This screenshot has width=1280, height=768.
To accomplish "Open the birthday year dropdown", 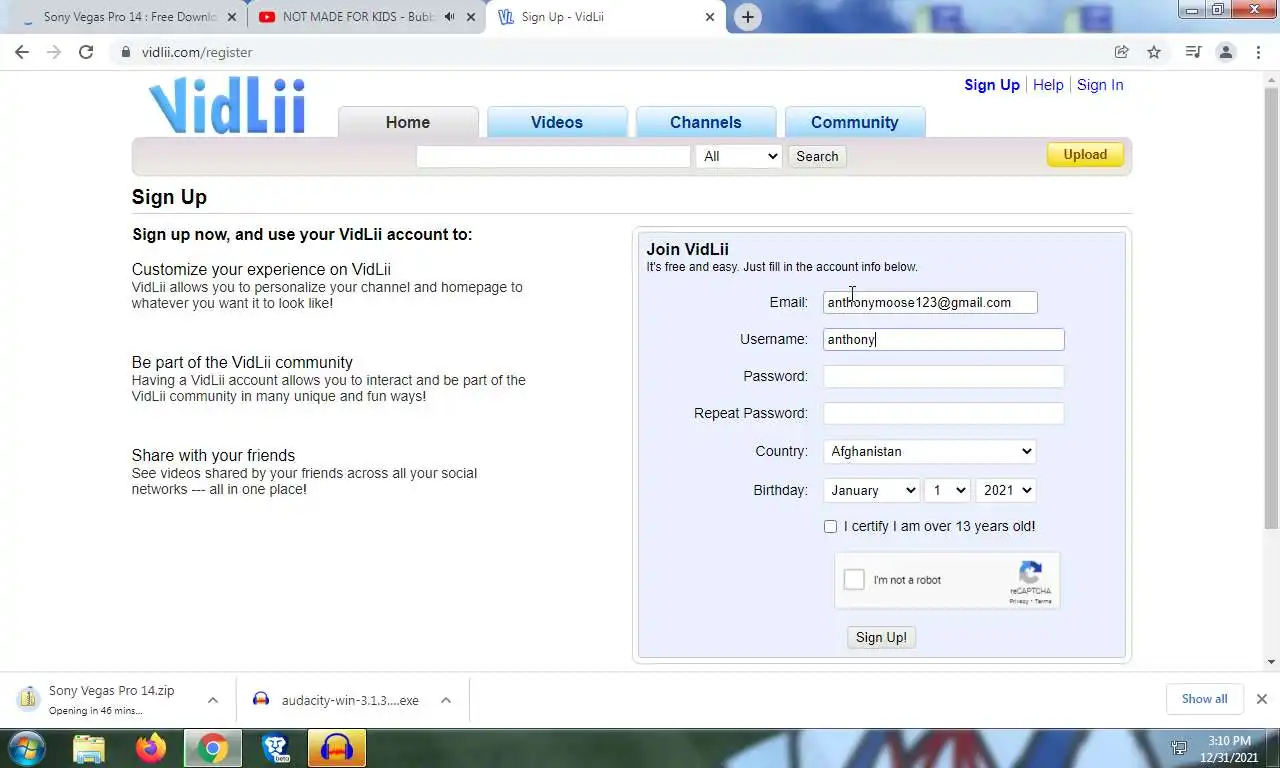I will pos(1005,490).
